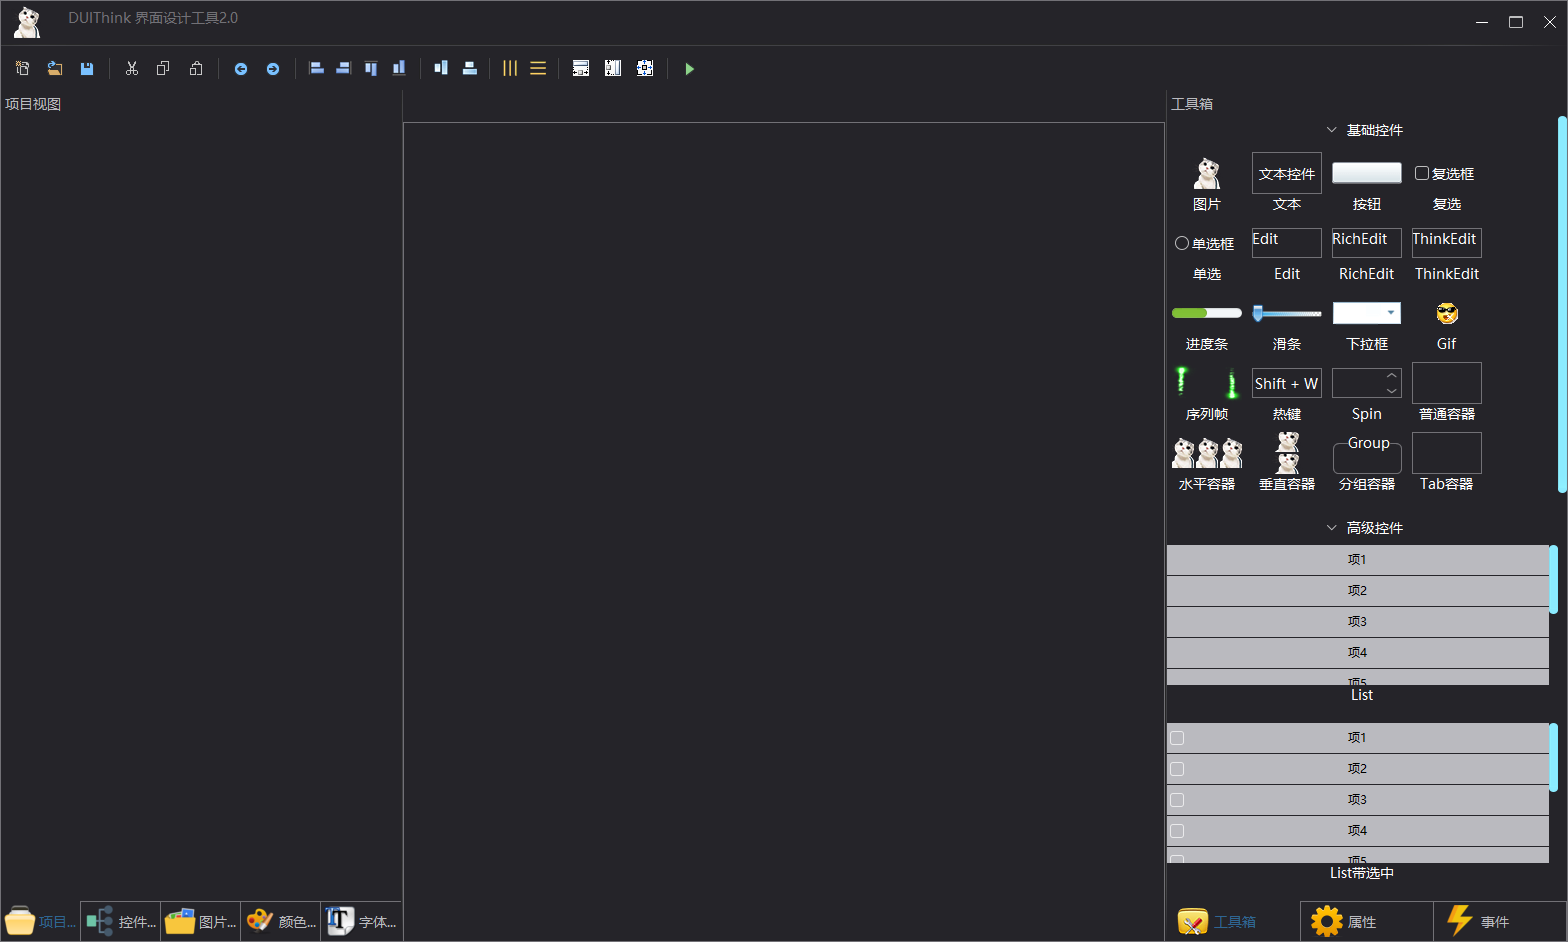Screen dimensions: 1568x942
Task: Click the Spin up arrow
Action: pos(1391,376)
